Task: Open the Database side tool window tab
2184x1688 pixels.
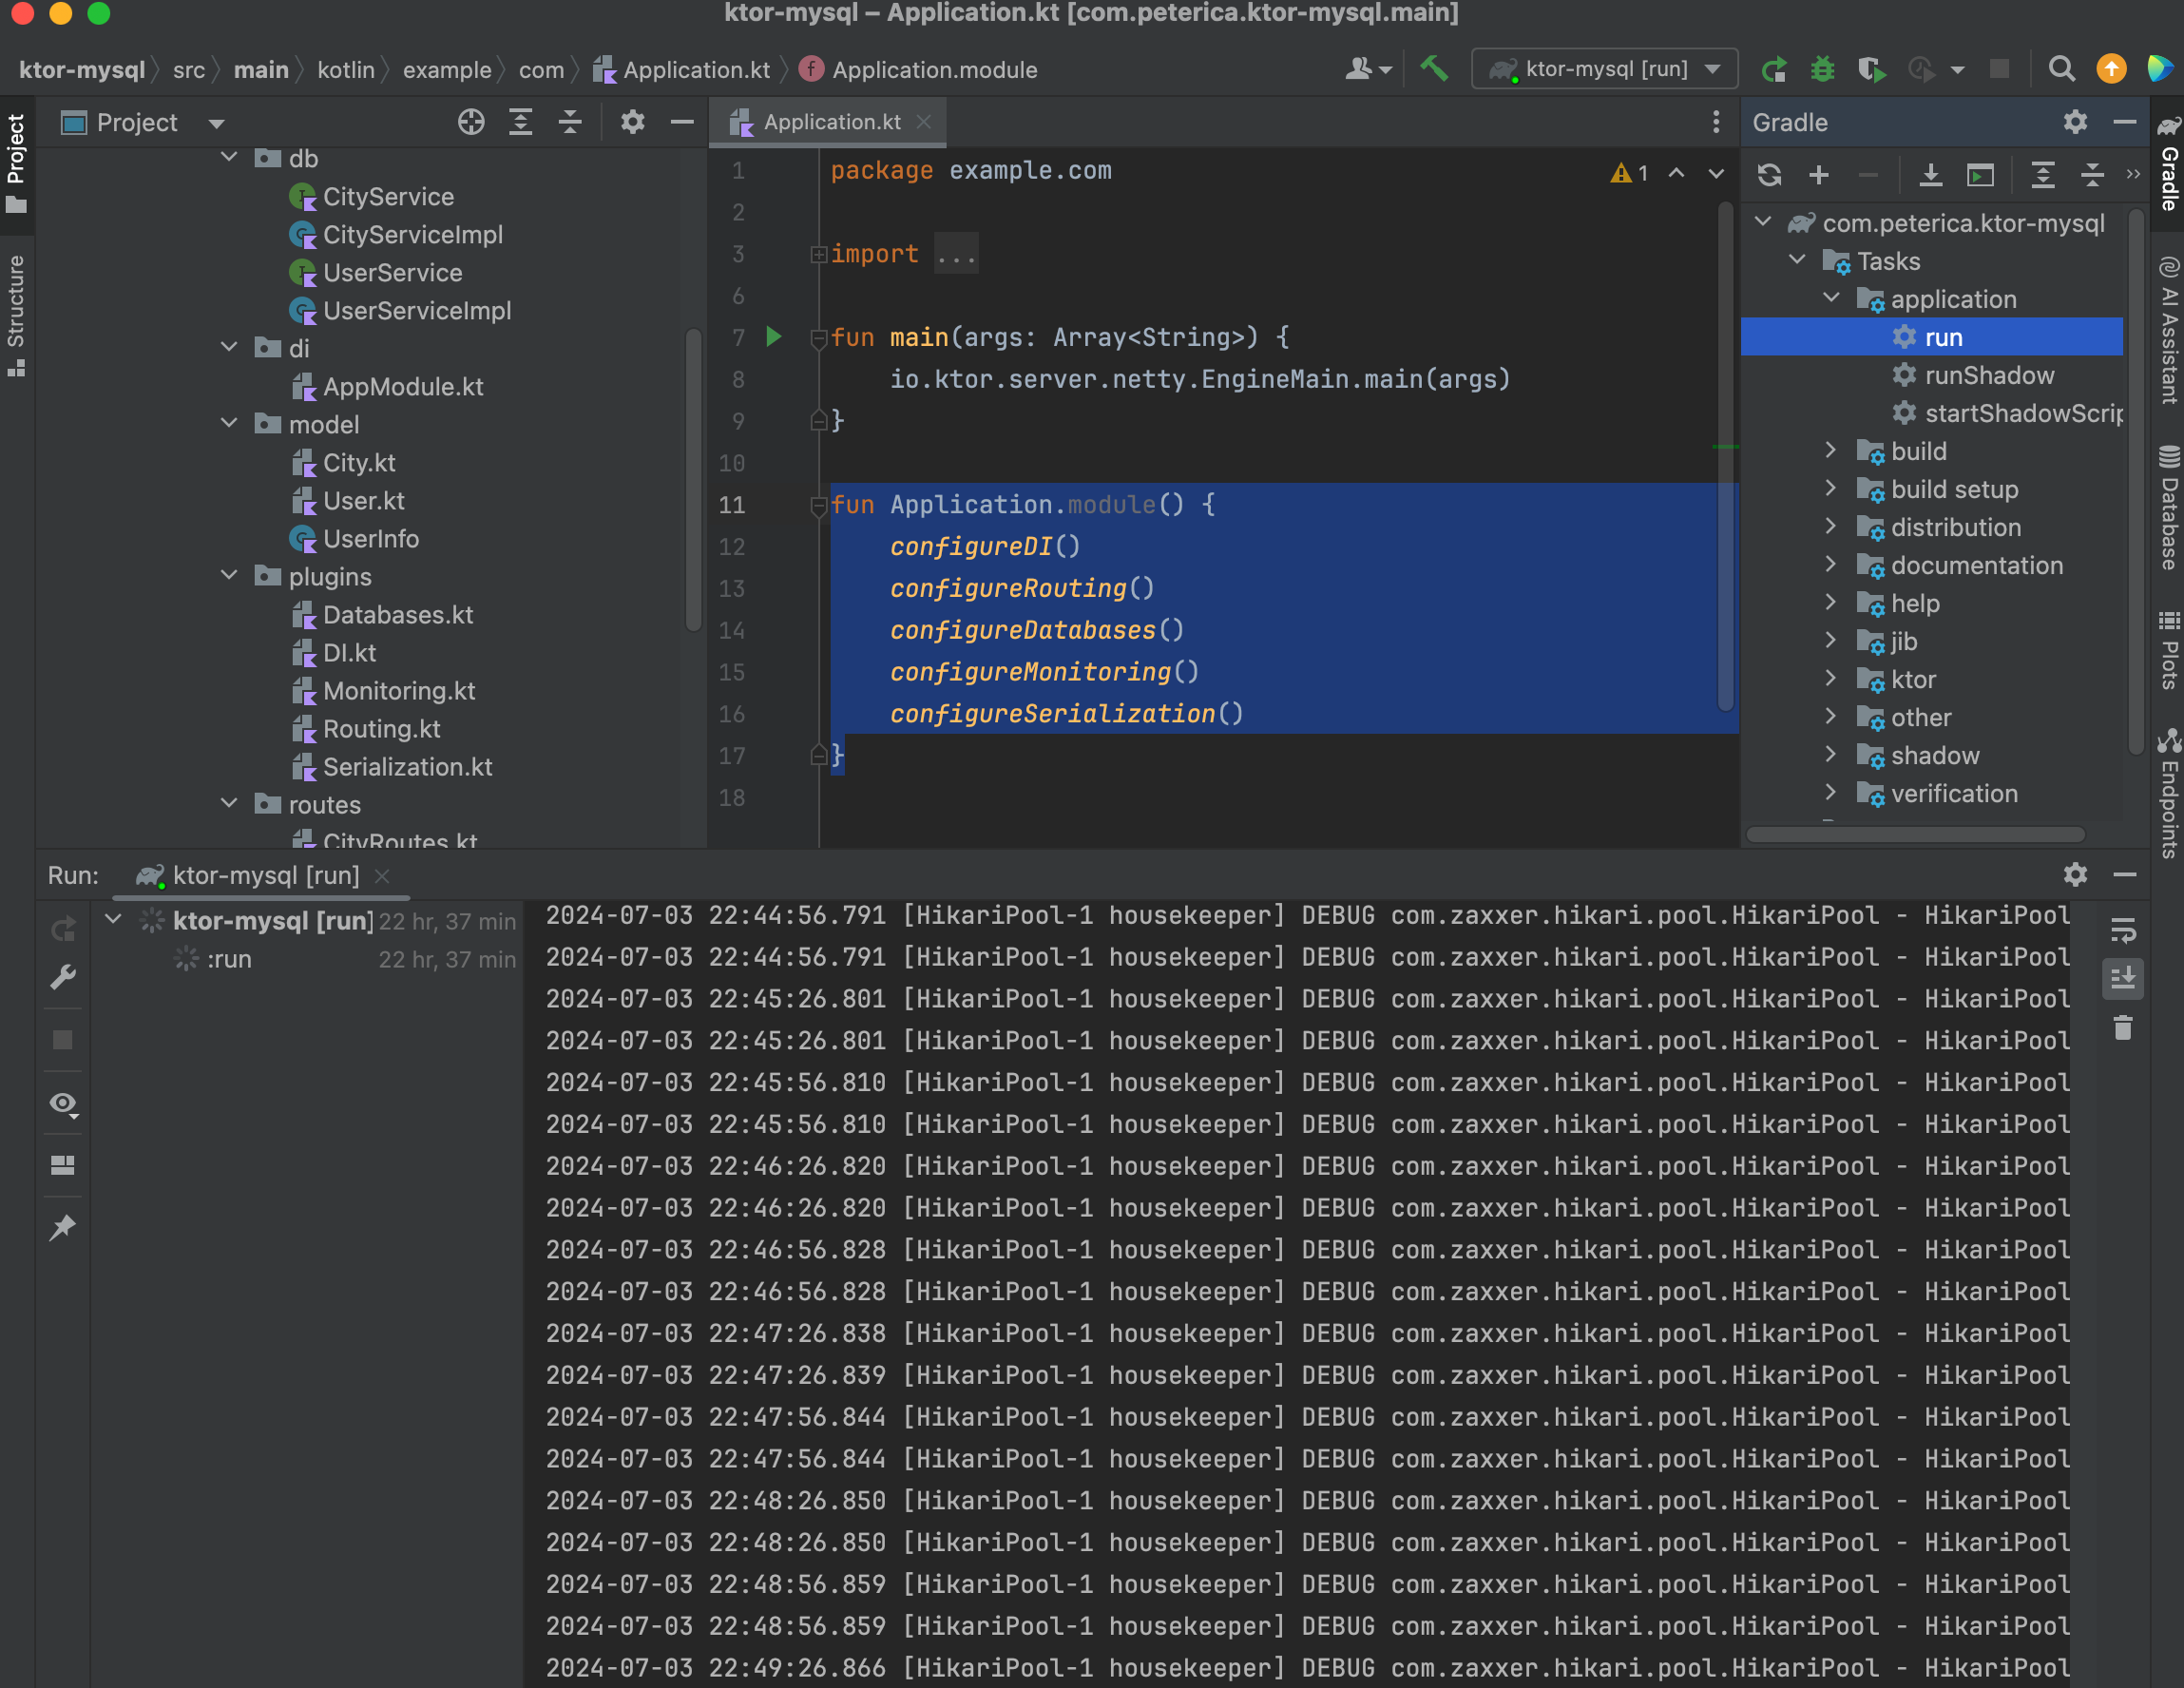Action: point(2168,509)
